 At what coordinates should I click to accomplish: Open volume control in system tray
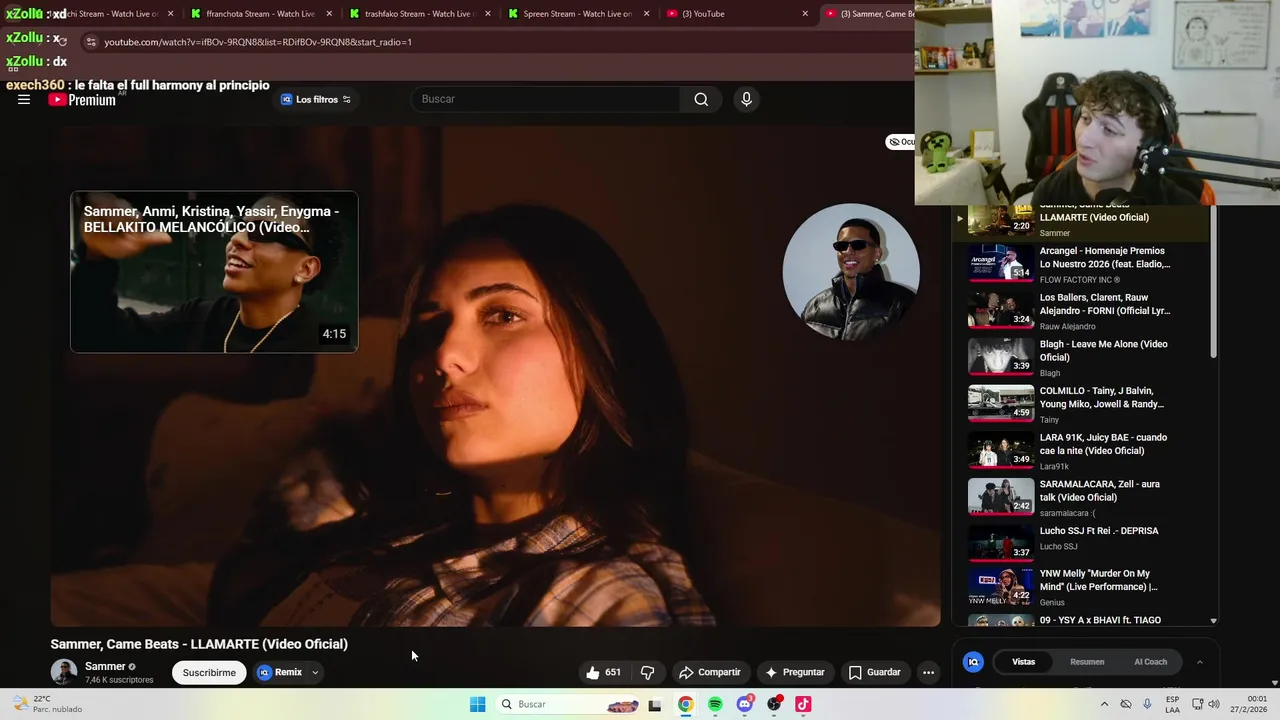(1215, 704)
